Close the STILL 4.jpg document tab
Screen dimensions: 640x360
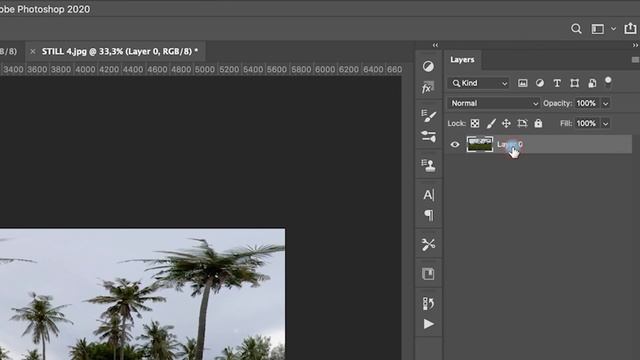pos(33,51)
